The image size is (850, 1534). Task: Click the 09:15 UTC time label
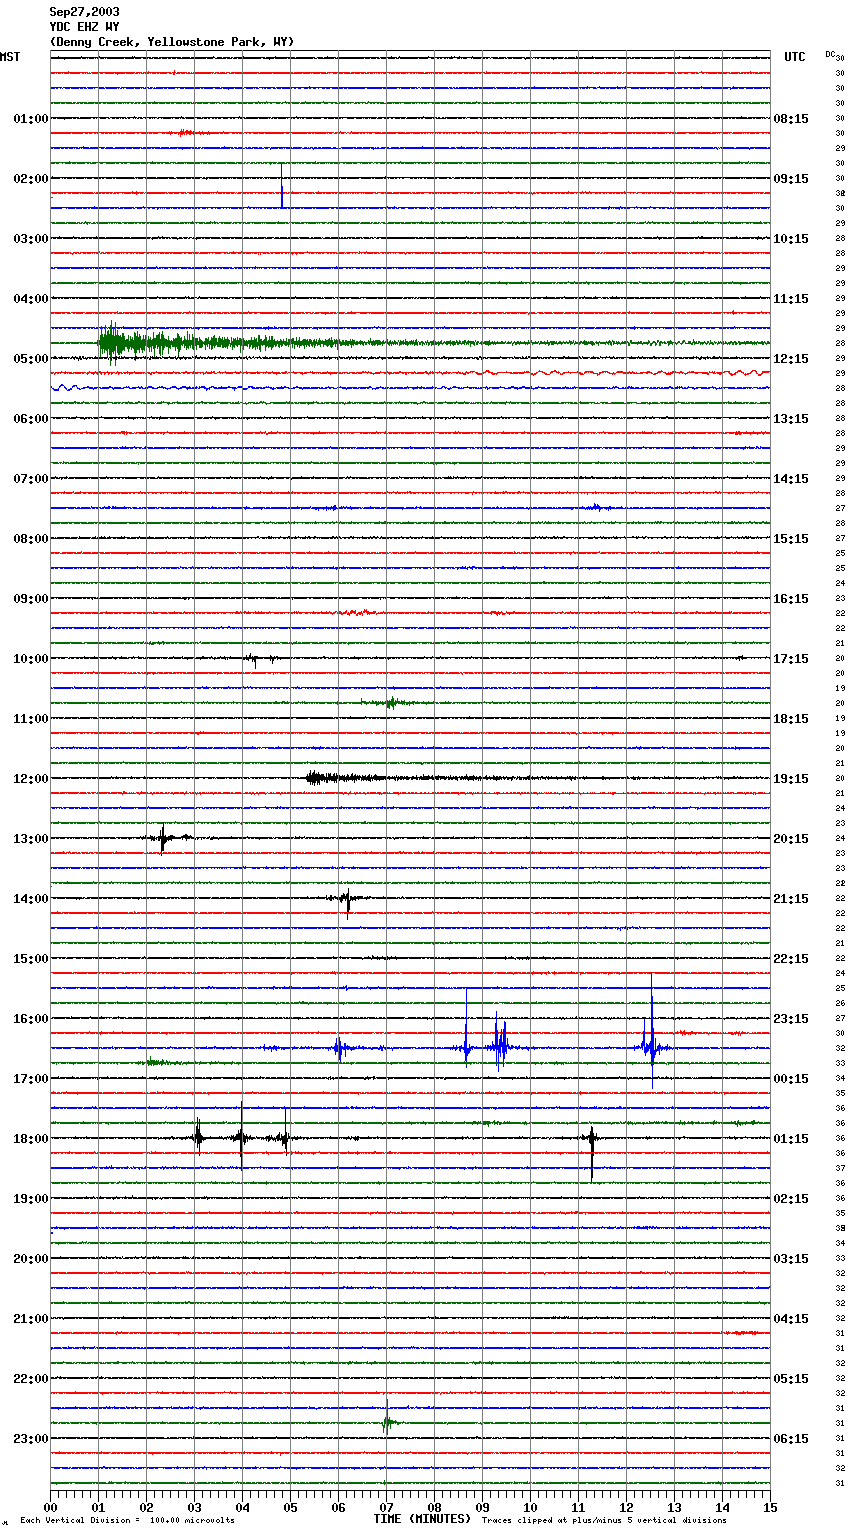click(791, 179)
